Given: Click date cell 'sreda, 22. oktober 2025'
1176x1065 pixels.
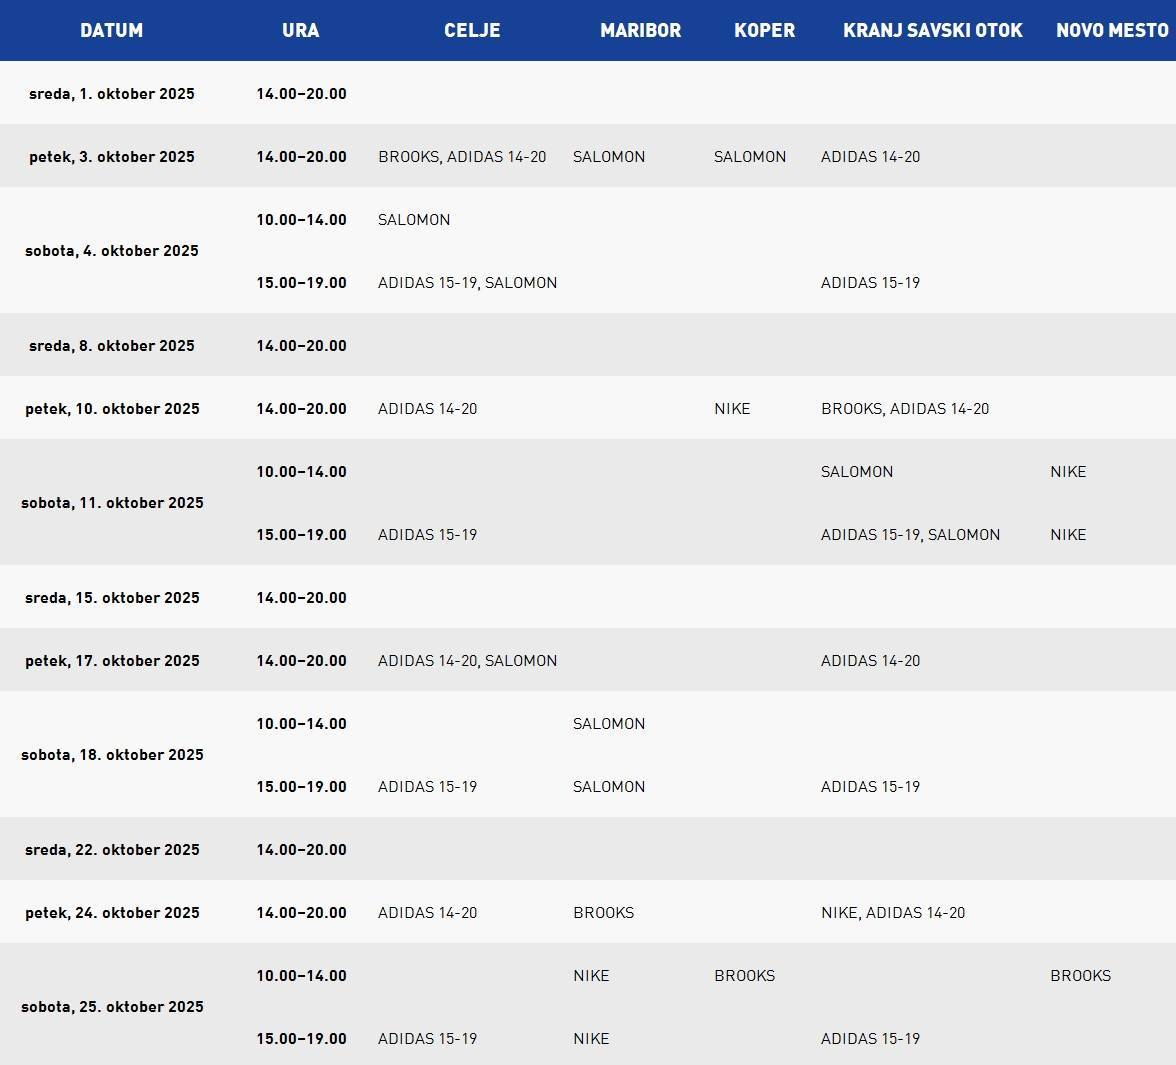Looking at the screenshot, I should pos(112,850).
